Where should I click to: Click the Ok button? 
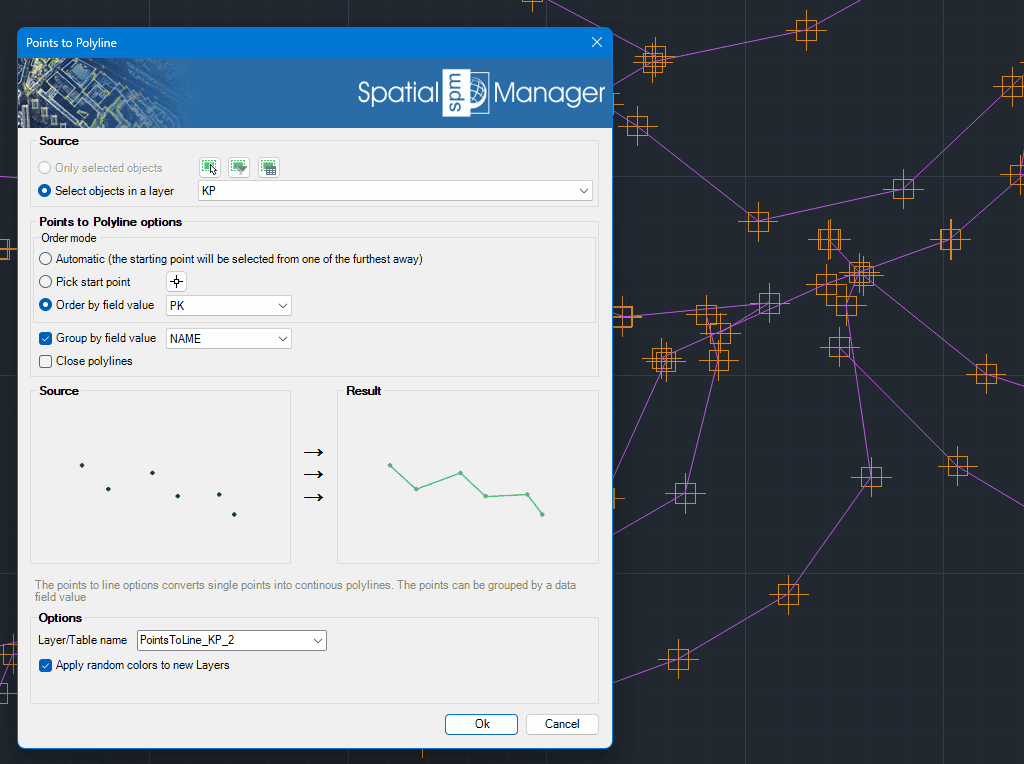click(x=481, y=724)
